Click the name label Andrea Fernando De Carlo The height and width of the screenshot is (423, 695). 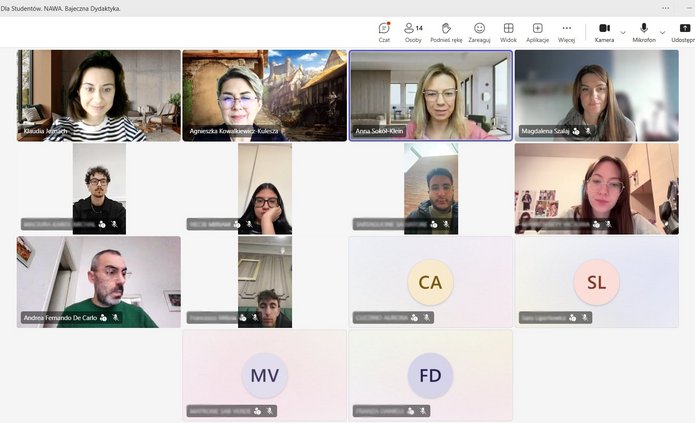click(60, 317)
